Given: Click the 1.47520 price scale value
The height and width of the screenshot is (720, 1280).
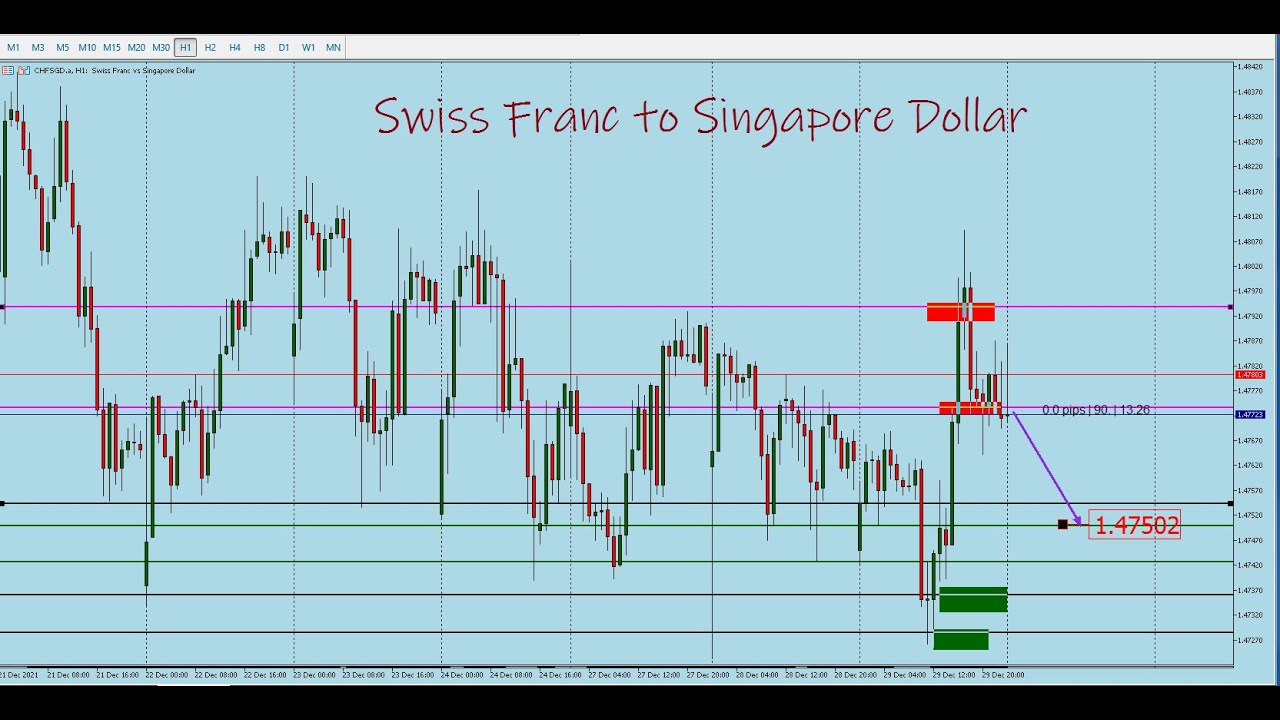Looking at the screenshot, I should 1250,515.
